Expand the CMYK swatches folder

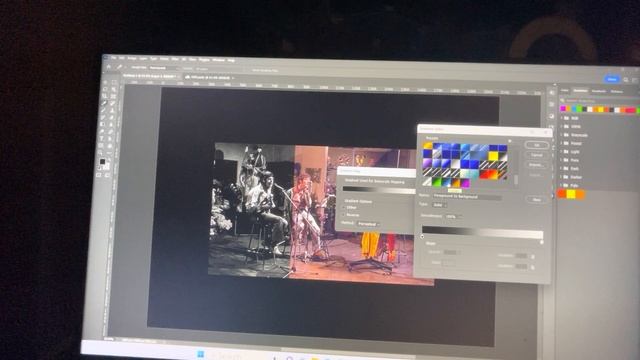point(561,127)
